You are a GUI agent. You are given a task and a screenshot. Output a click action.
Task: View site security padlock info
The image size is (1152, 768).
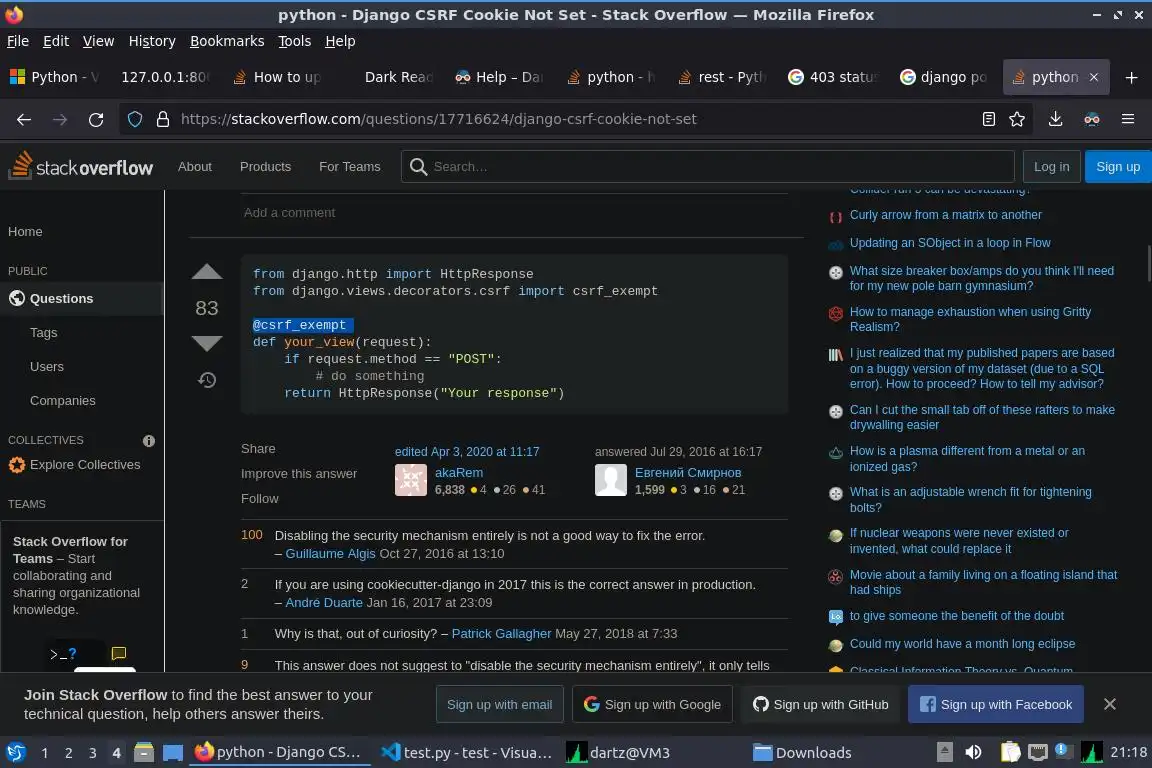pos(162,119)
